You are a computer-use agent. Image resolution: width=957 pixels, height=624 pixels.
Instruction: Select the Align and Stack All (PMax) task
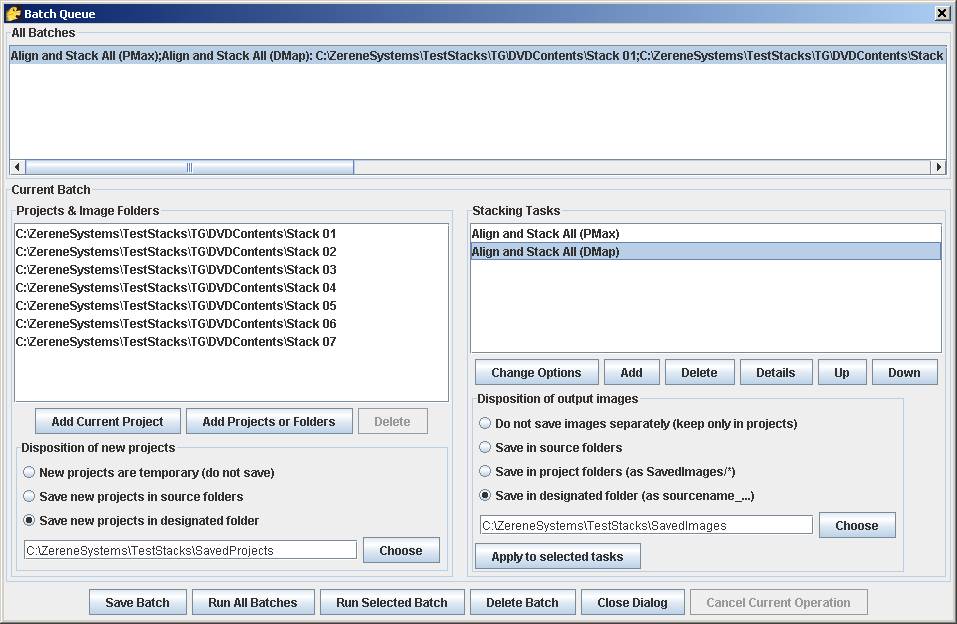tap(706, 234)
